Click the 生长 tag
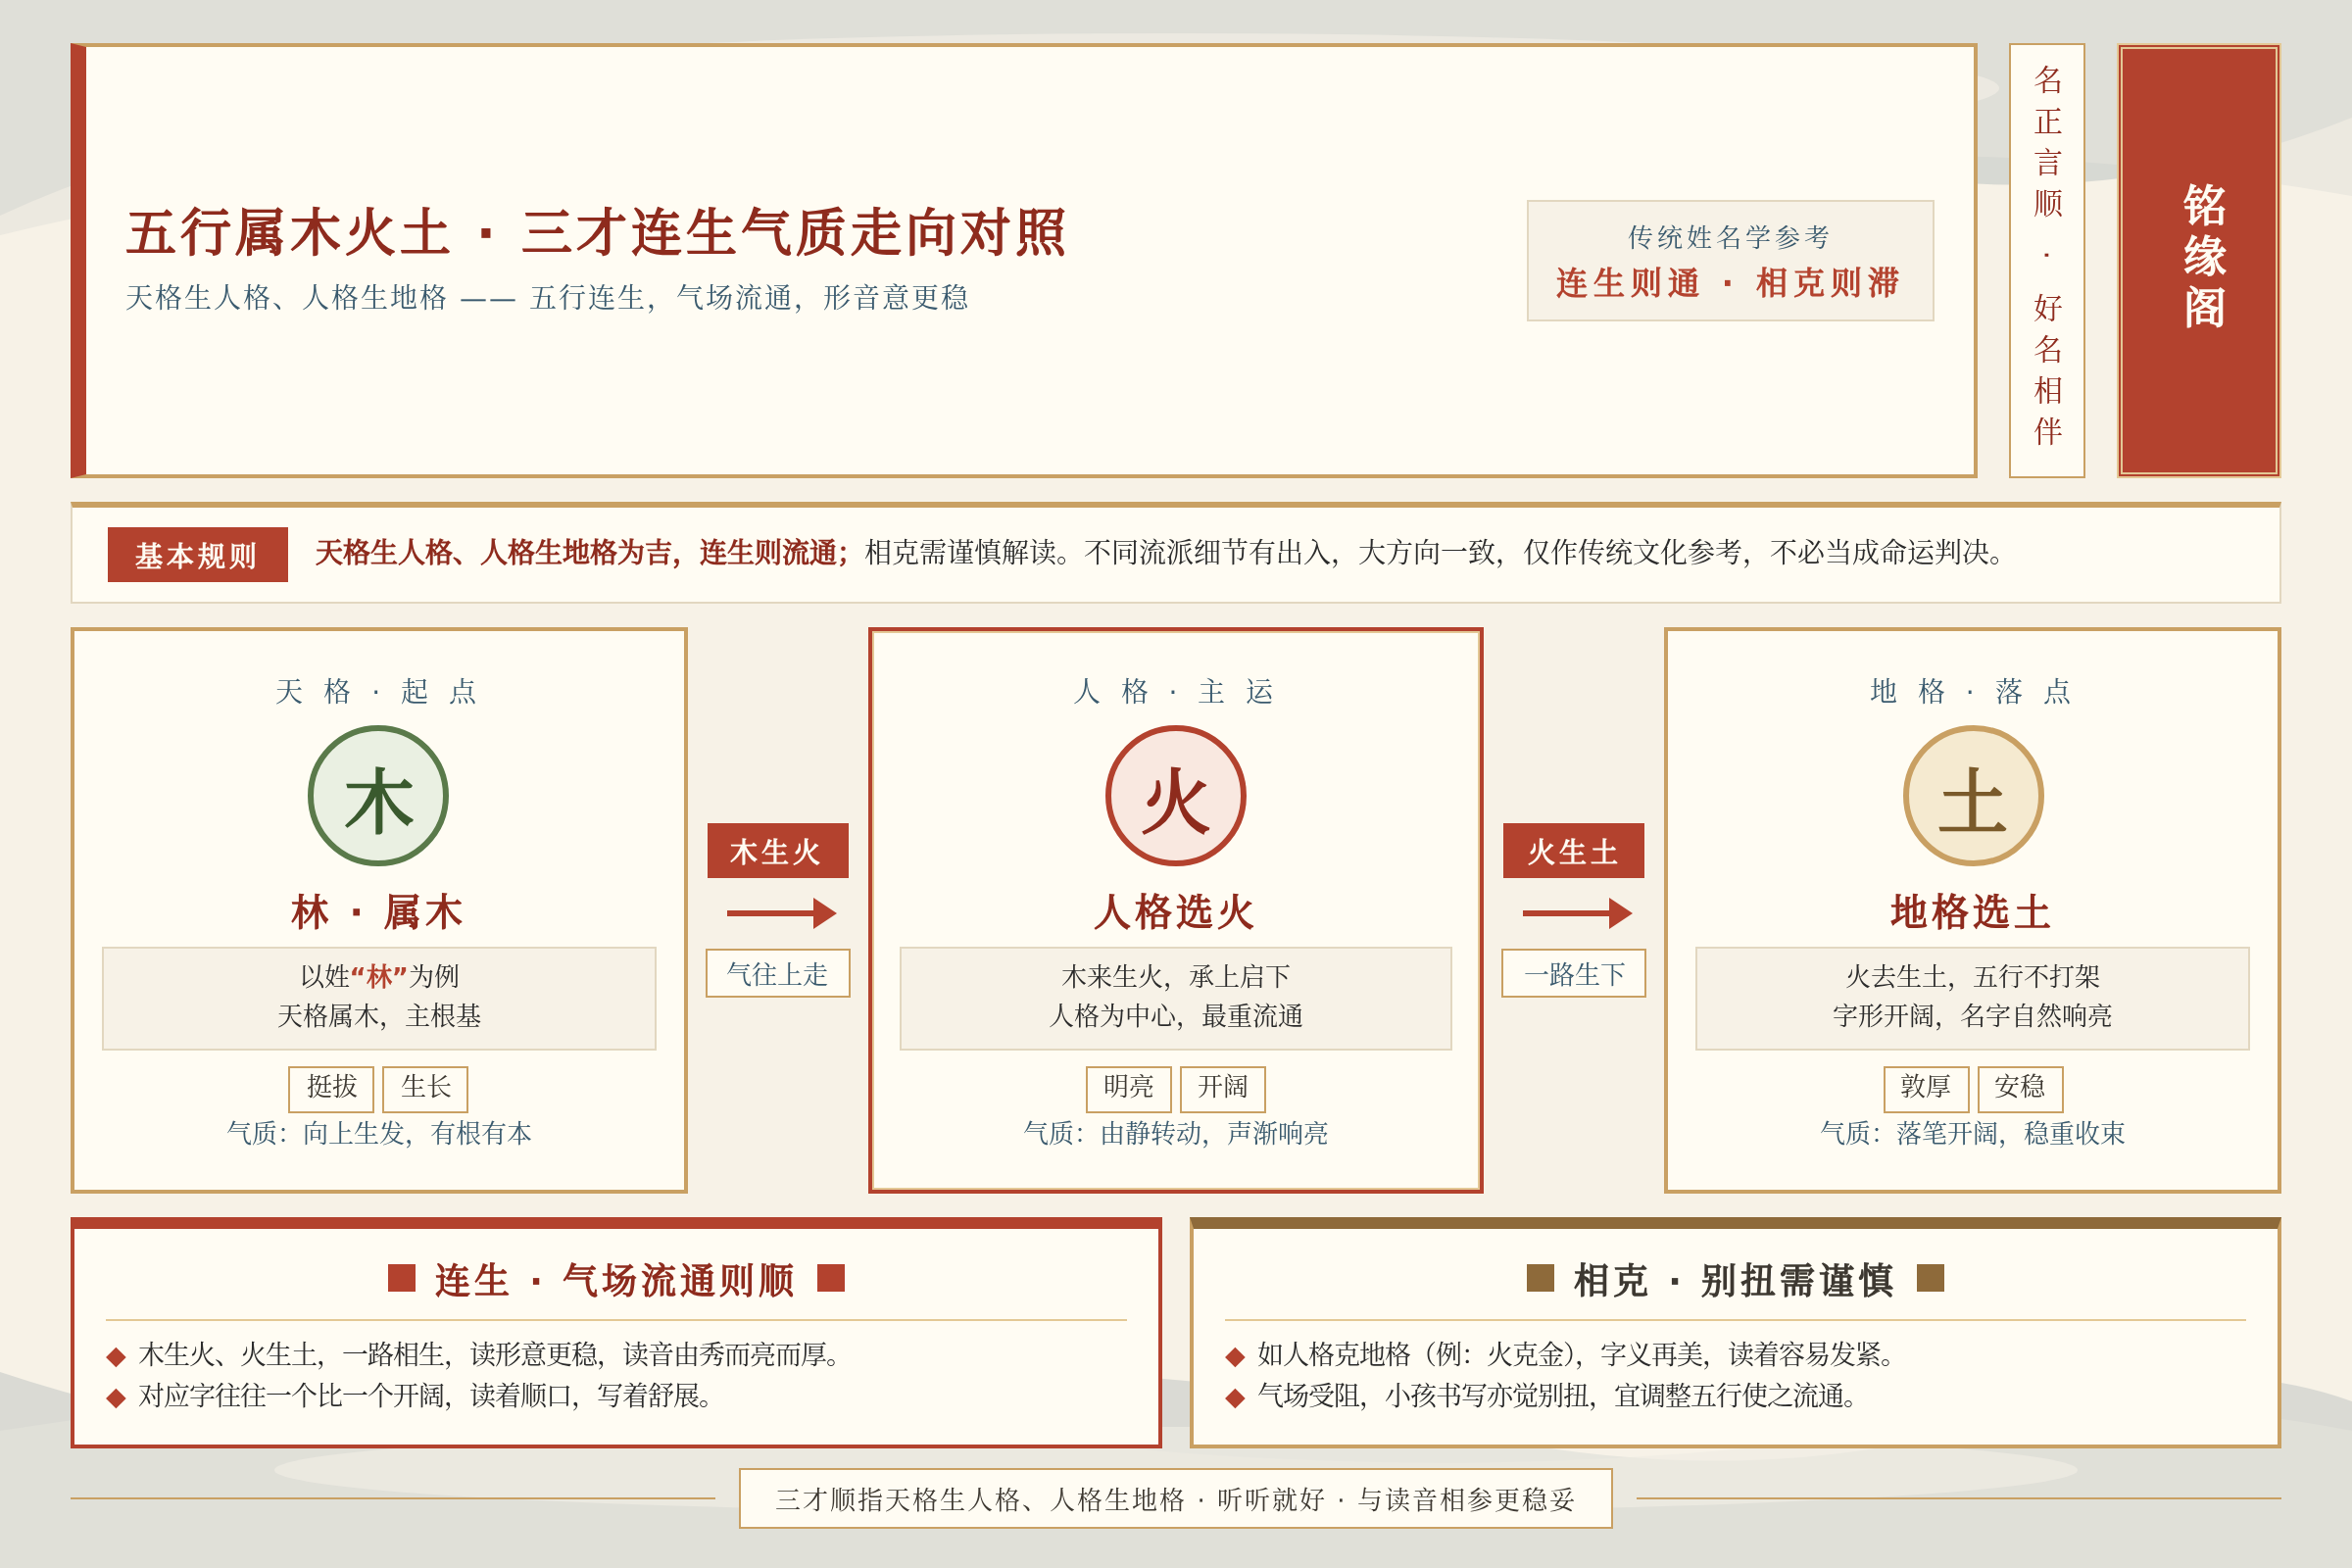Viewport: 2352px width, 1568px height. pos(425,1088)
